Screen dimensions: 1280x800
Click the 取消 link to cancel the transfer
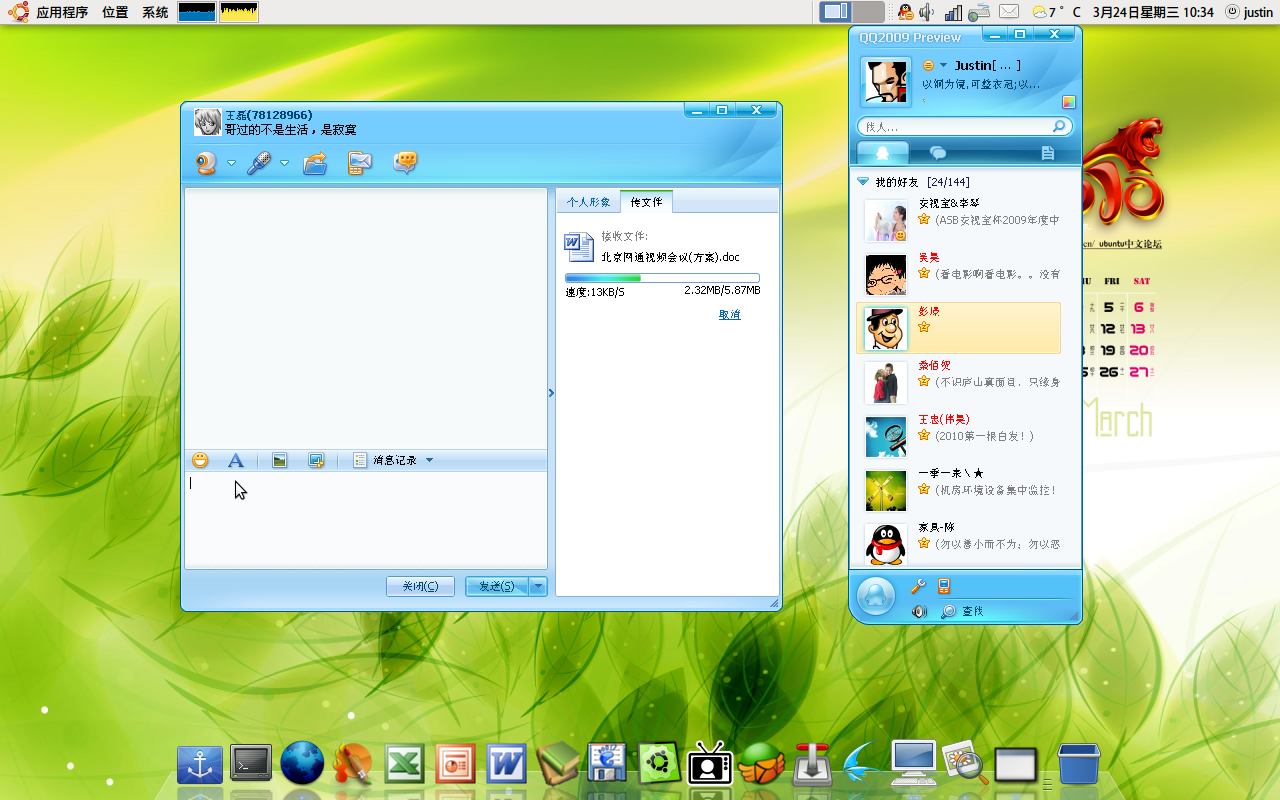click(x=730, y=315)
